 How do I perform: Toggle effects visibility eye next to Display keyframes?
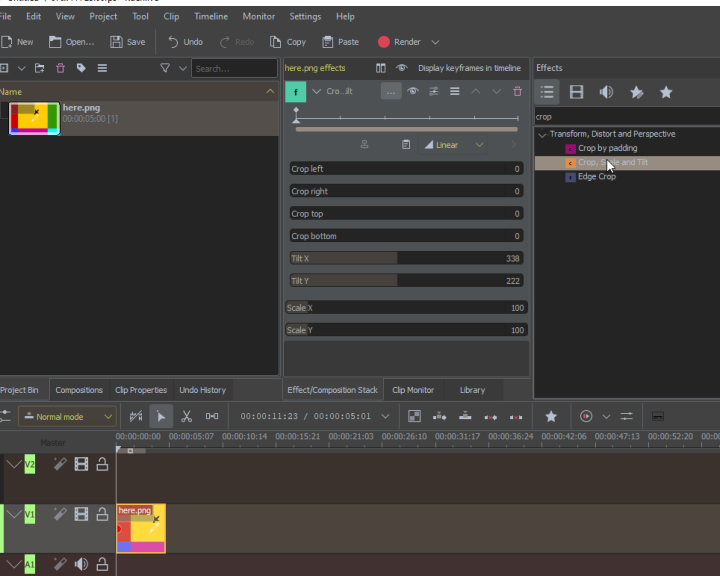pyautogui.click(x=401, y=68)
